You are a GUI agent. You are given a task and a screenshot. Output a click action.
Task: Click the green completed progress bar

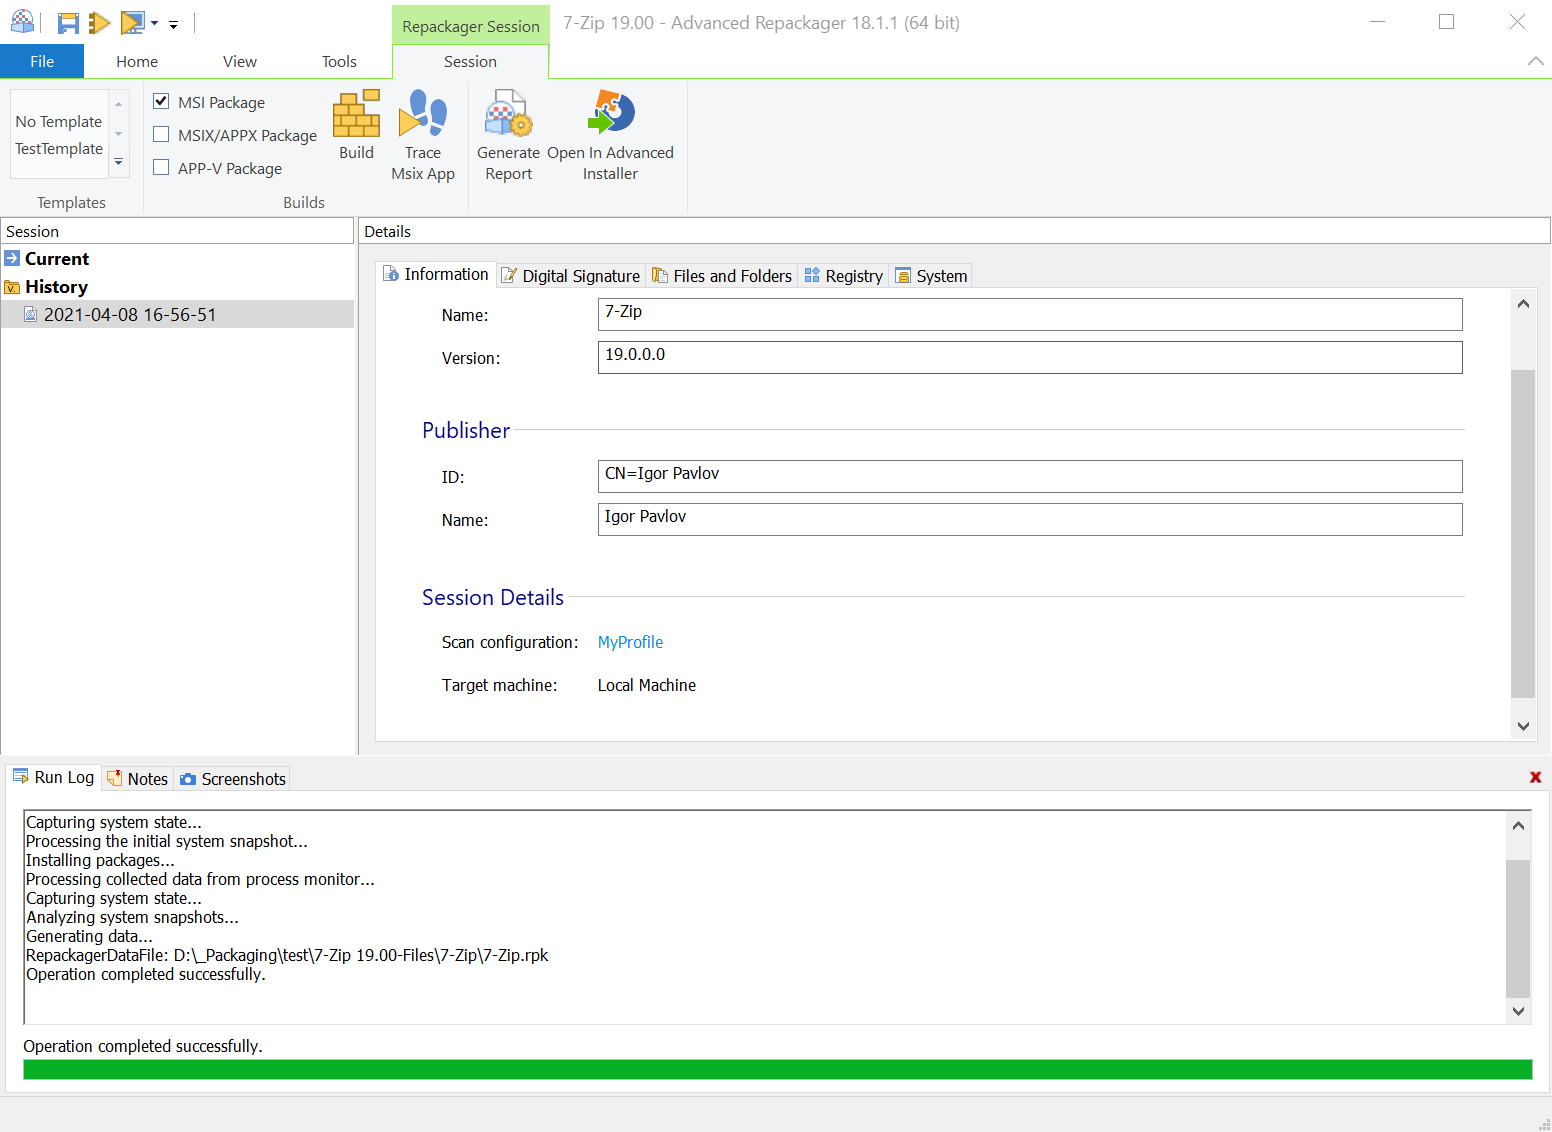[x=777, y=1069]
